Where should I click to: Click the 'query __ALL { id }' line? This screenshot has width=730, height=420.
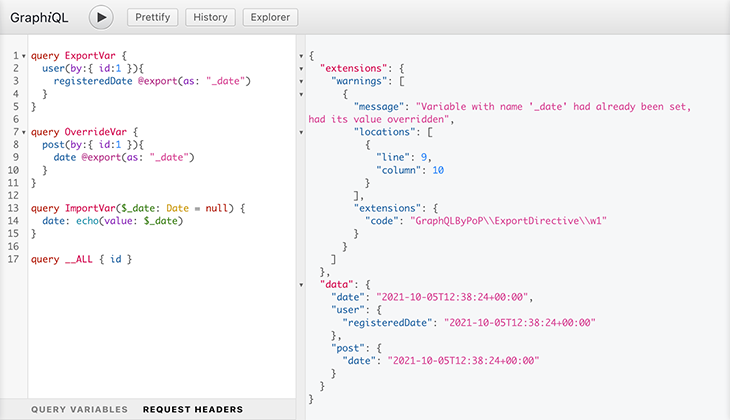[81, 259]
